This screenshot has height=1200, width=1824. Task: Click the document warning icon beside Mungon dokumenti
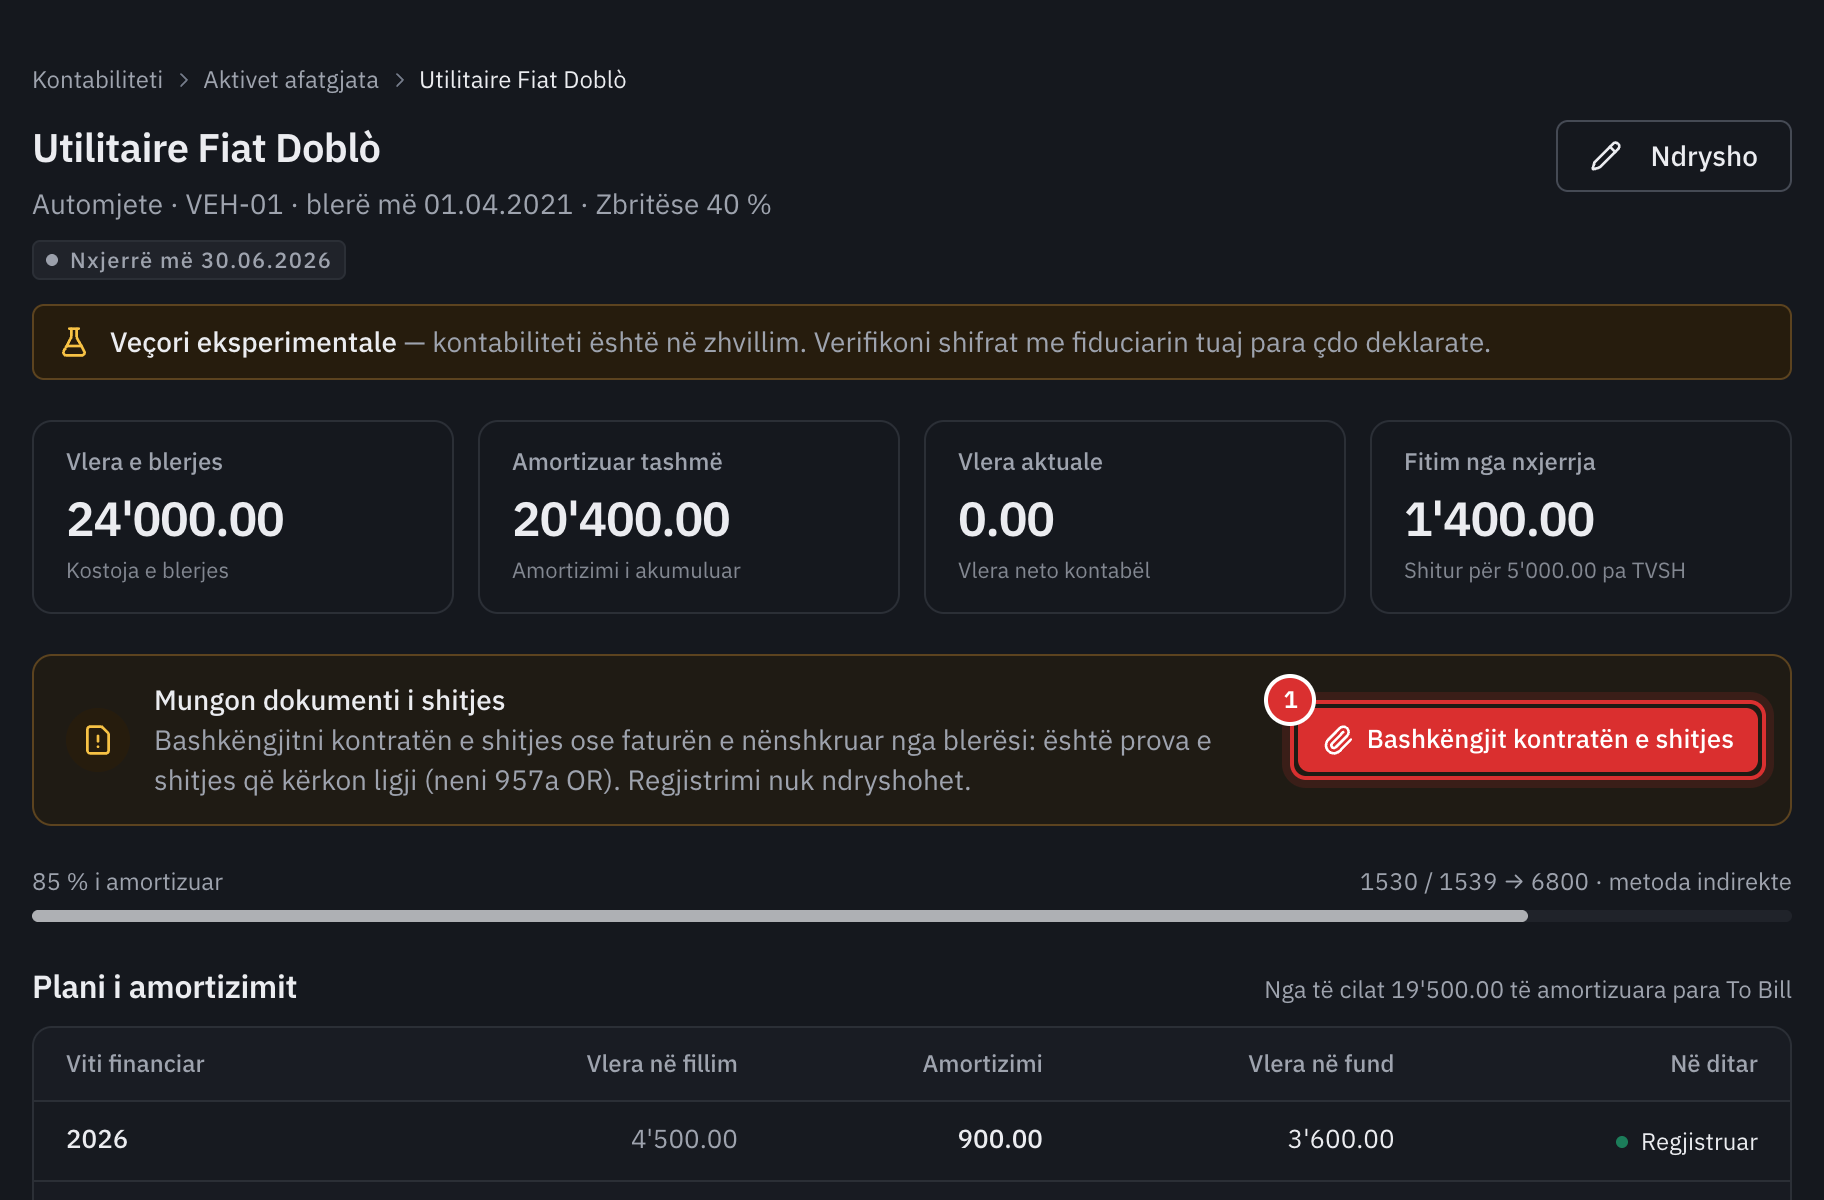tap(98, 740)
